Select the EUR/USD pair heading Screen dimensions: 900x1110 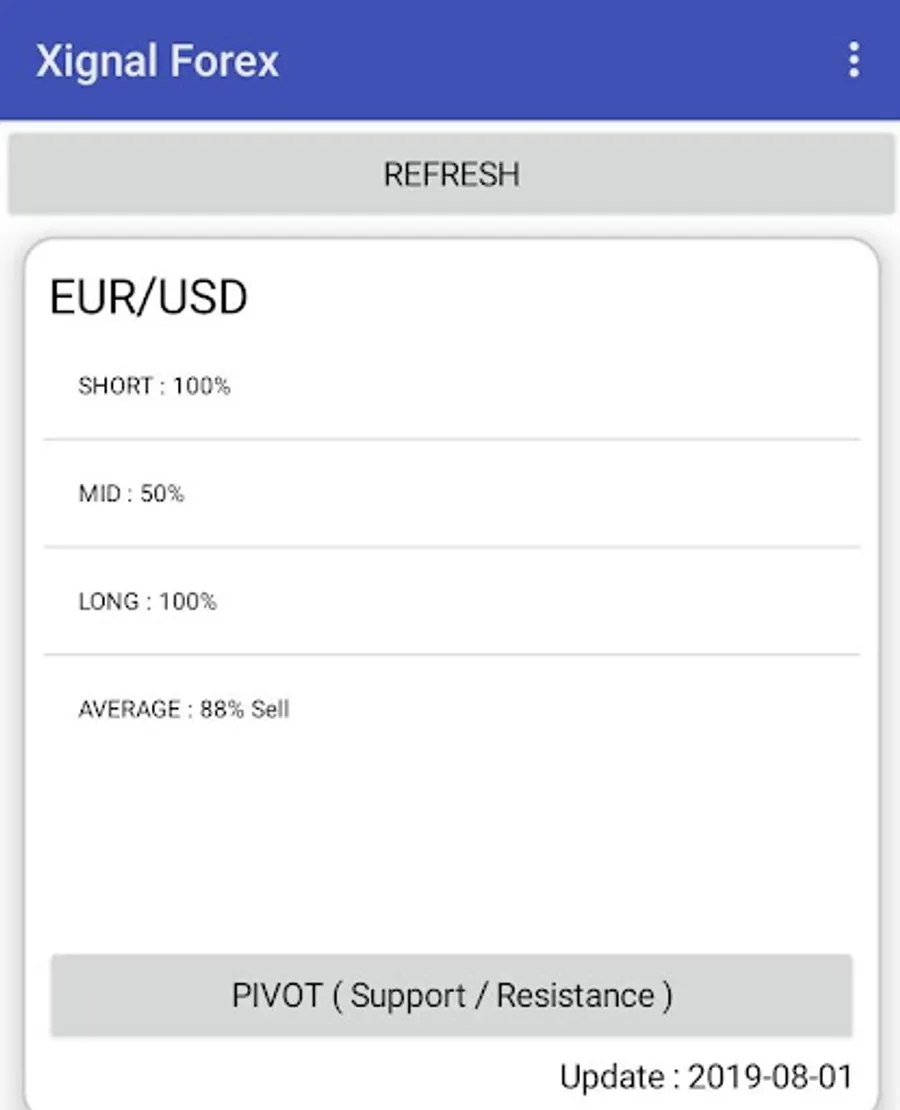[x=148, y=298]
